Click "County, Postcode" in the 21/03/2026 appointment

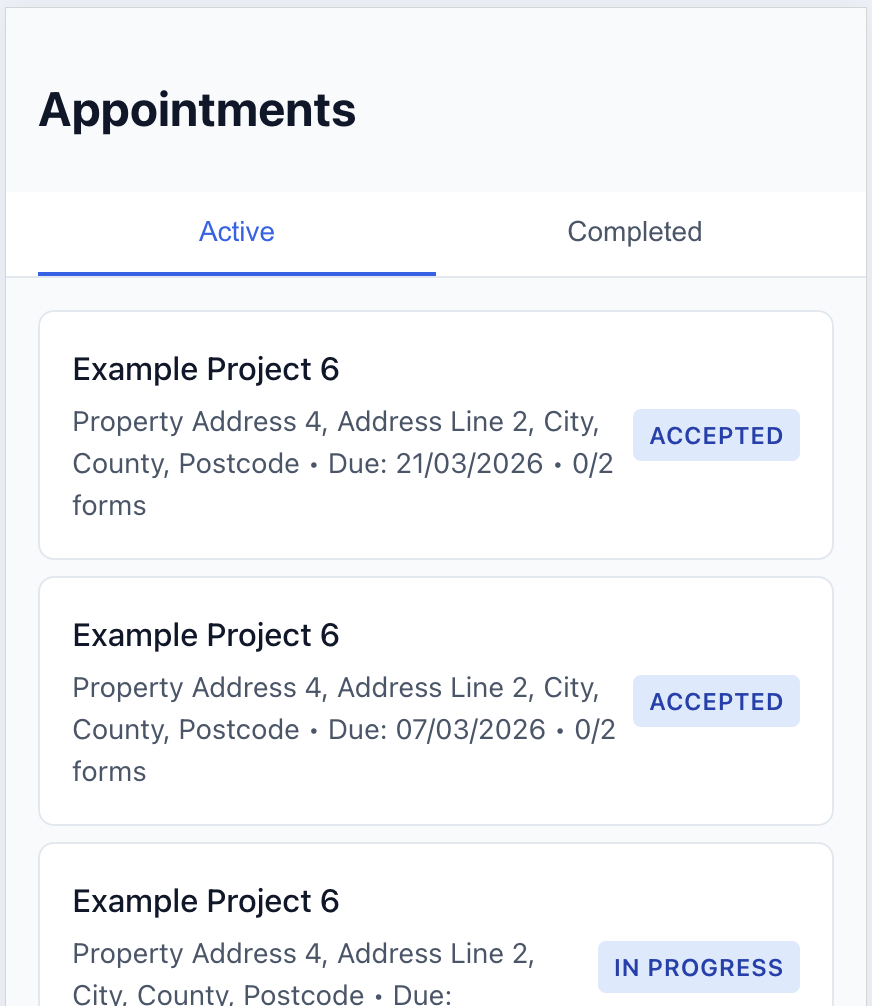(x=186, y=464)
